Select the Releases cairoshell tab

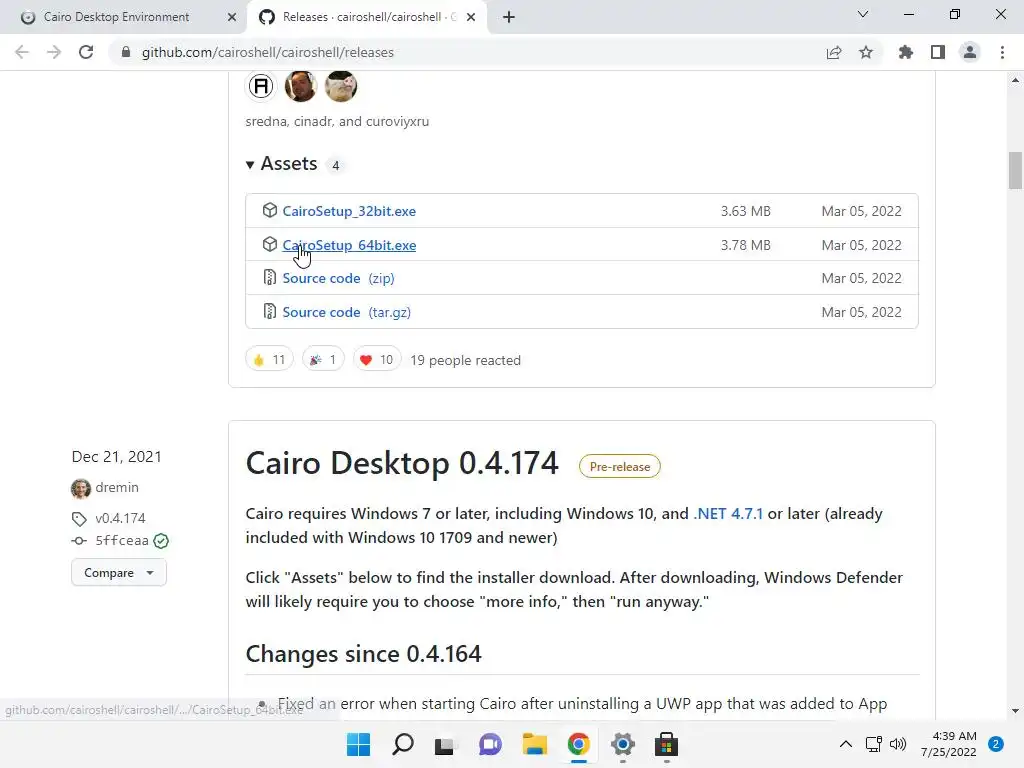pyautogui.click(x=369, y=17)
